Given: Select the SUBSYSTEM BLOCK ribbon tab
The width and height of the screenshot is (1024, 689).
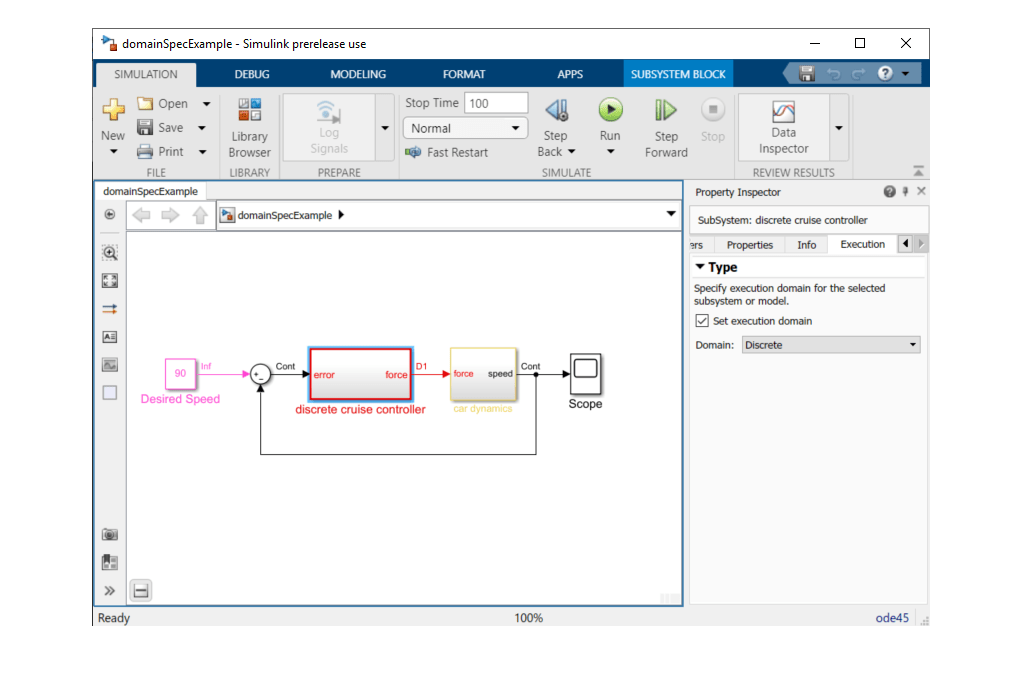Looking at the screenshot, I should 678,74.
